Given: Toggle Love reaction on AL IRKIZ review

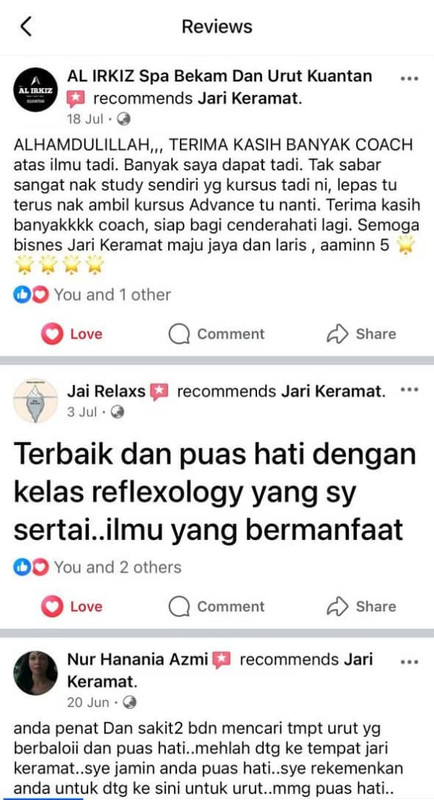Looking at the screenshot, I should point(72,334).
